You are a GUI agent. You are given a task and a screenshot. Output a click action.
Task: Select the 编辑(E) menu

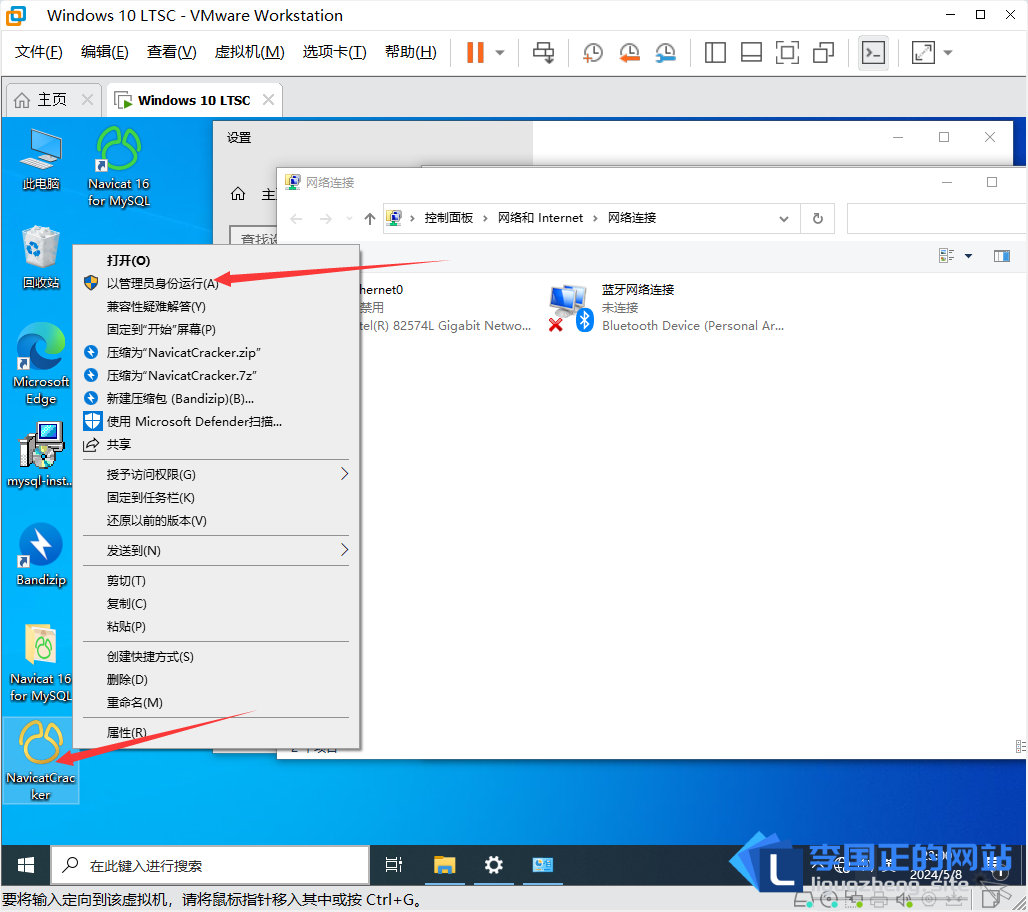105,52
